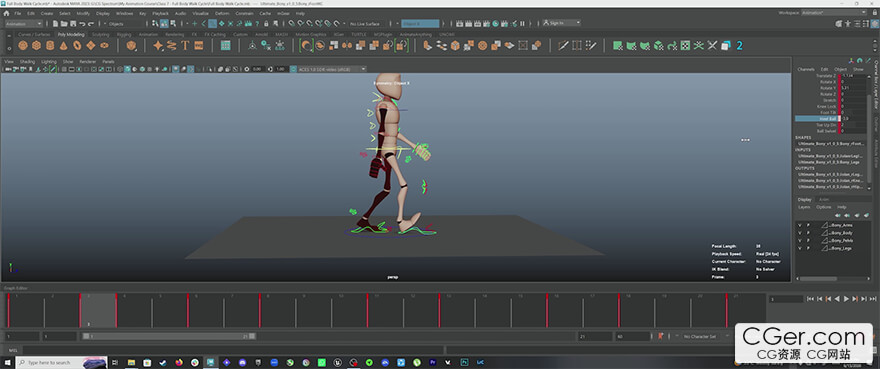
Task: Create a polygon cube from the shelf
Action: (36, 45)
